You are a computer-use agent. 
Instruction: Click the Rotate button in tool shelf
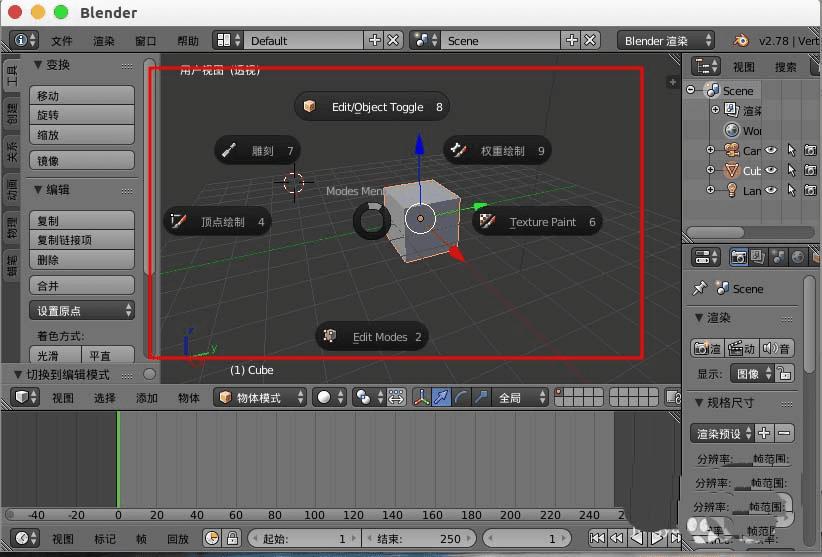coord(82,115)
